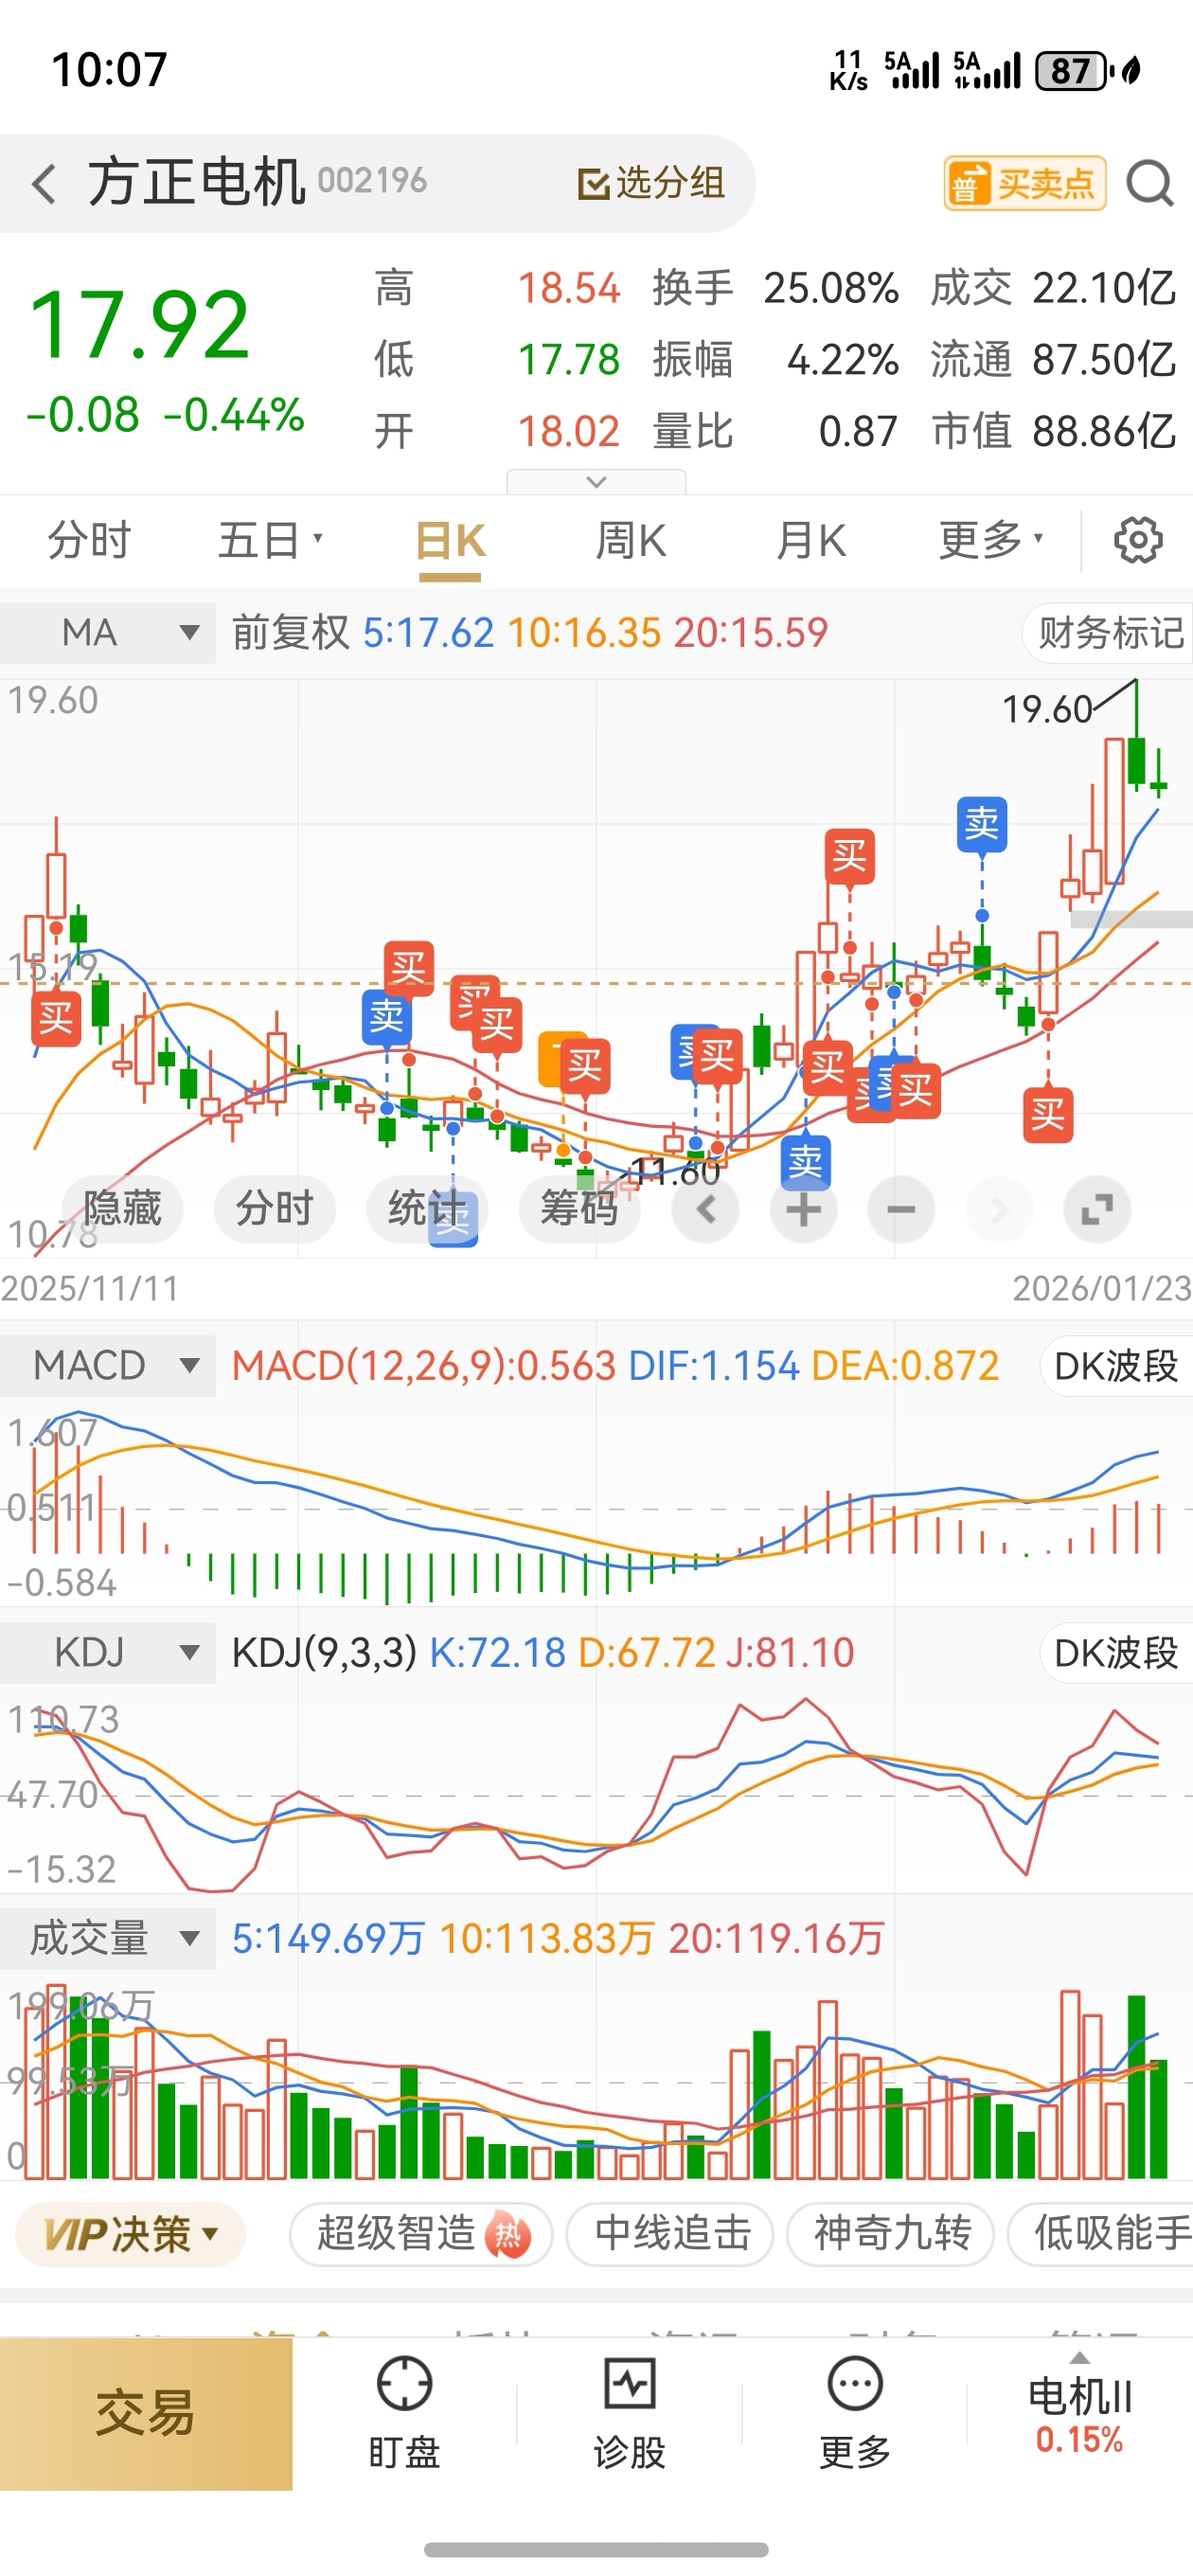The image size is (1193, 2576).
Task: Tap the red 买 marker at far left
Action: [x=55, y=1019]
